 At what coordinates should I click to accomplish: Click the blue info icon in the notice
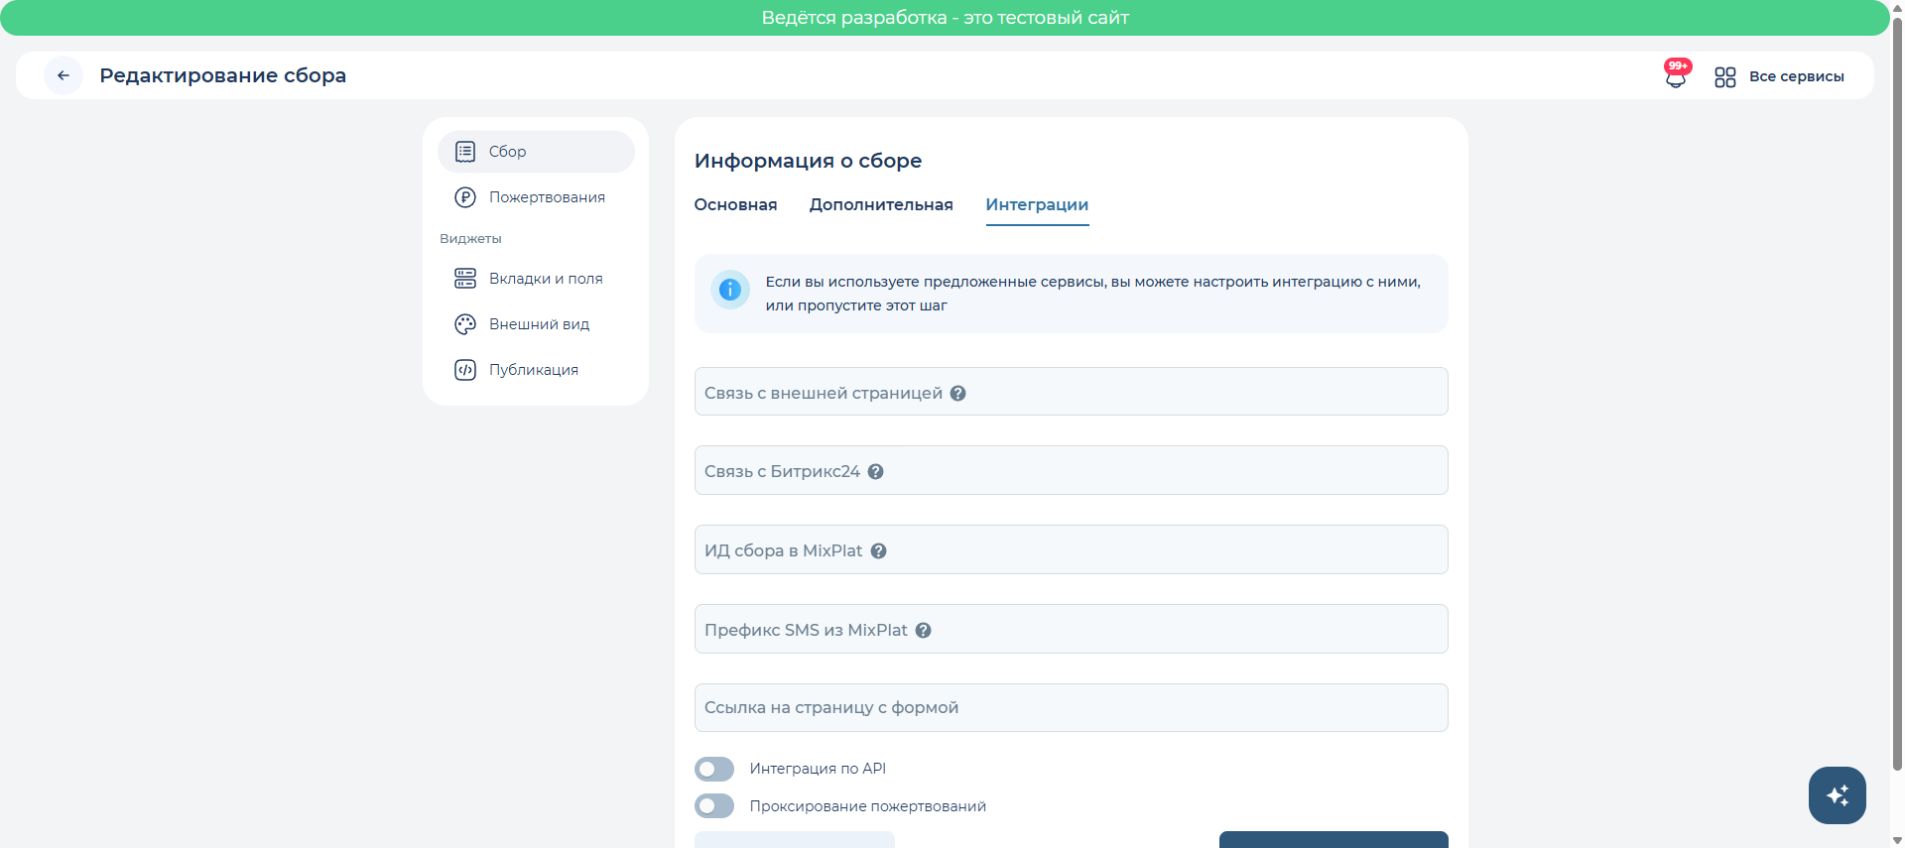click(x=730, y=290)
